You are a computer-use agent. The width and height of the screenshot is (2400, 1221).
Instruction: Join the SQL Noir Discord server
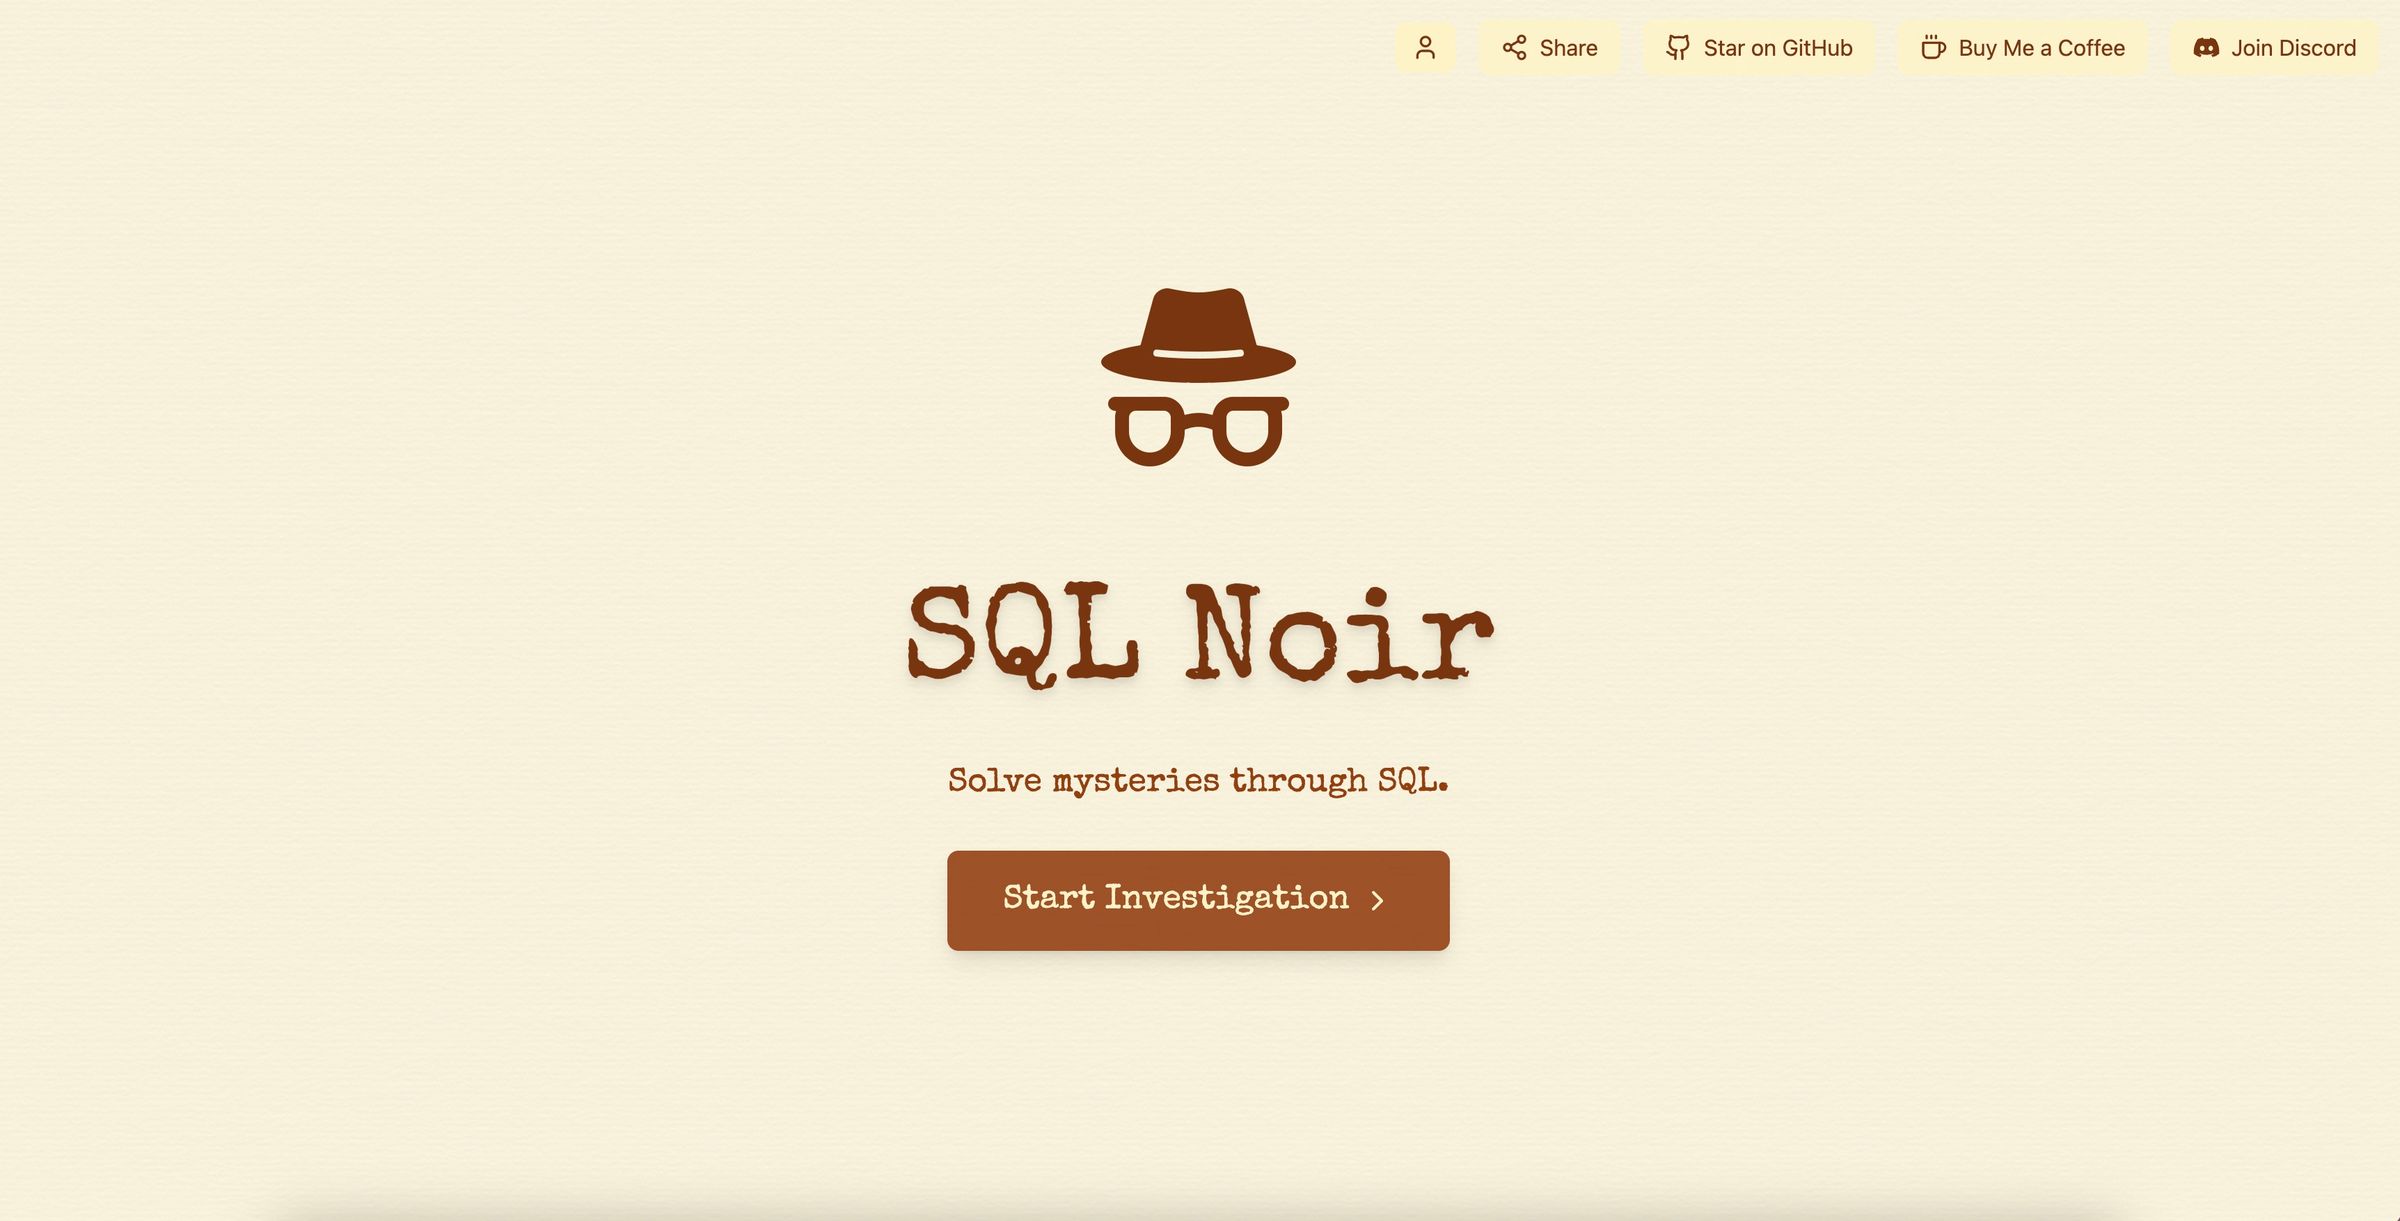(x=2272, y=47)
